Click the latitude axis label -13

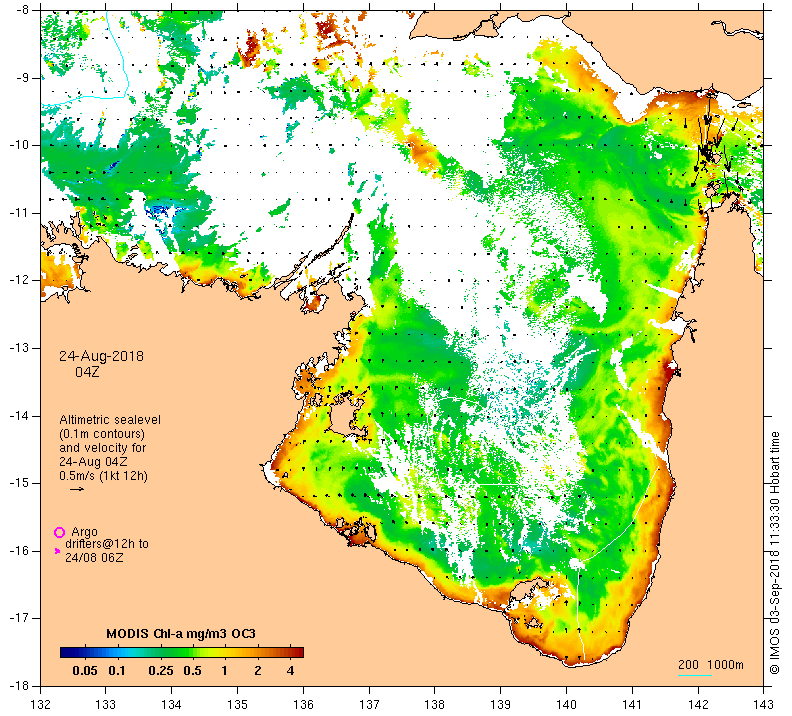19,348
